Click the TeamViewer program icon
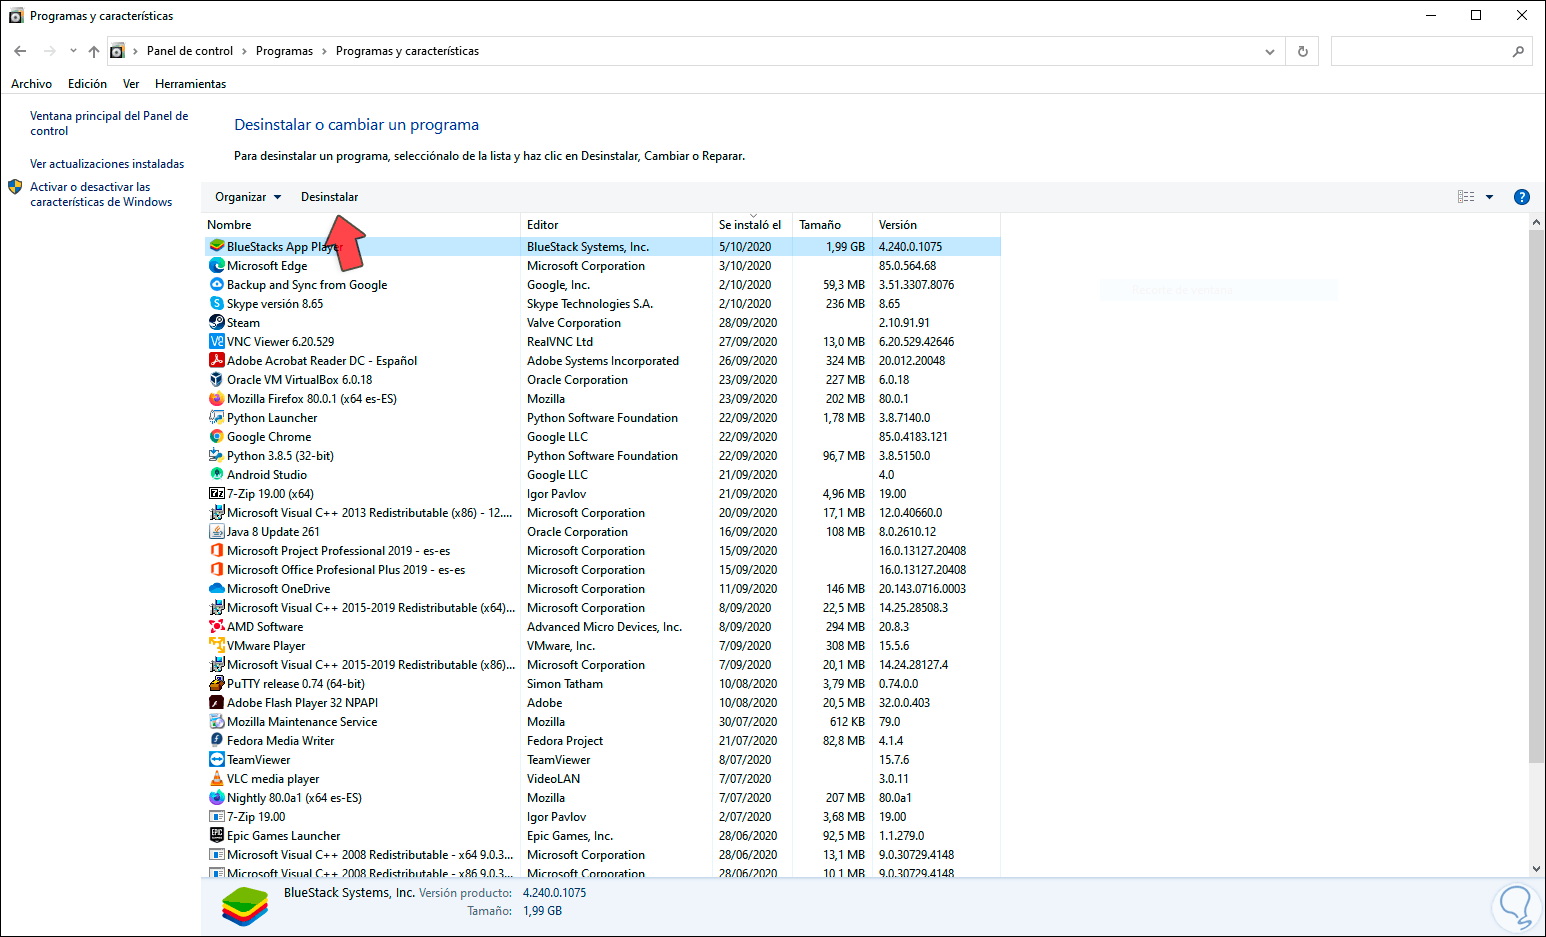The image size is (1546, 937). coord(216,760)
